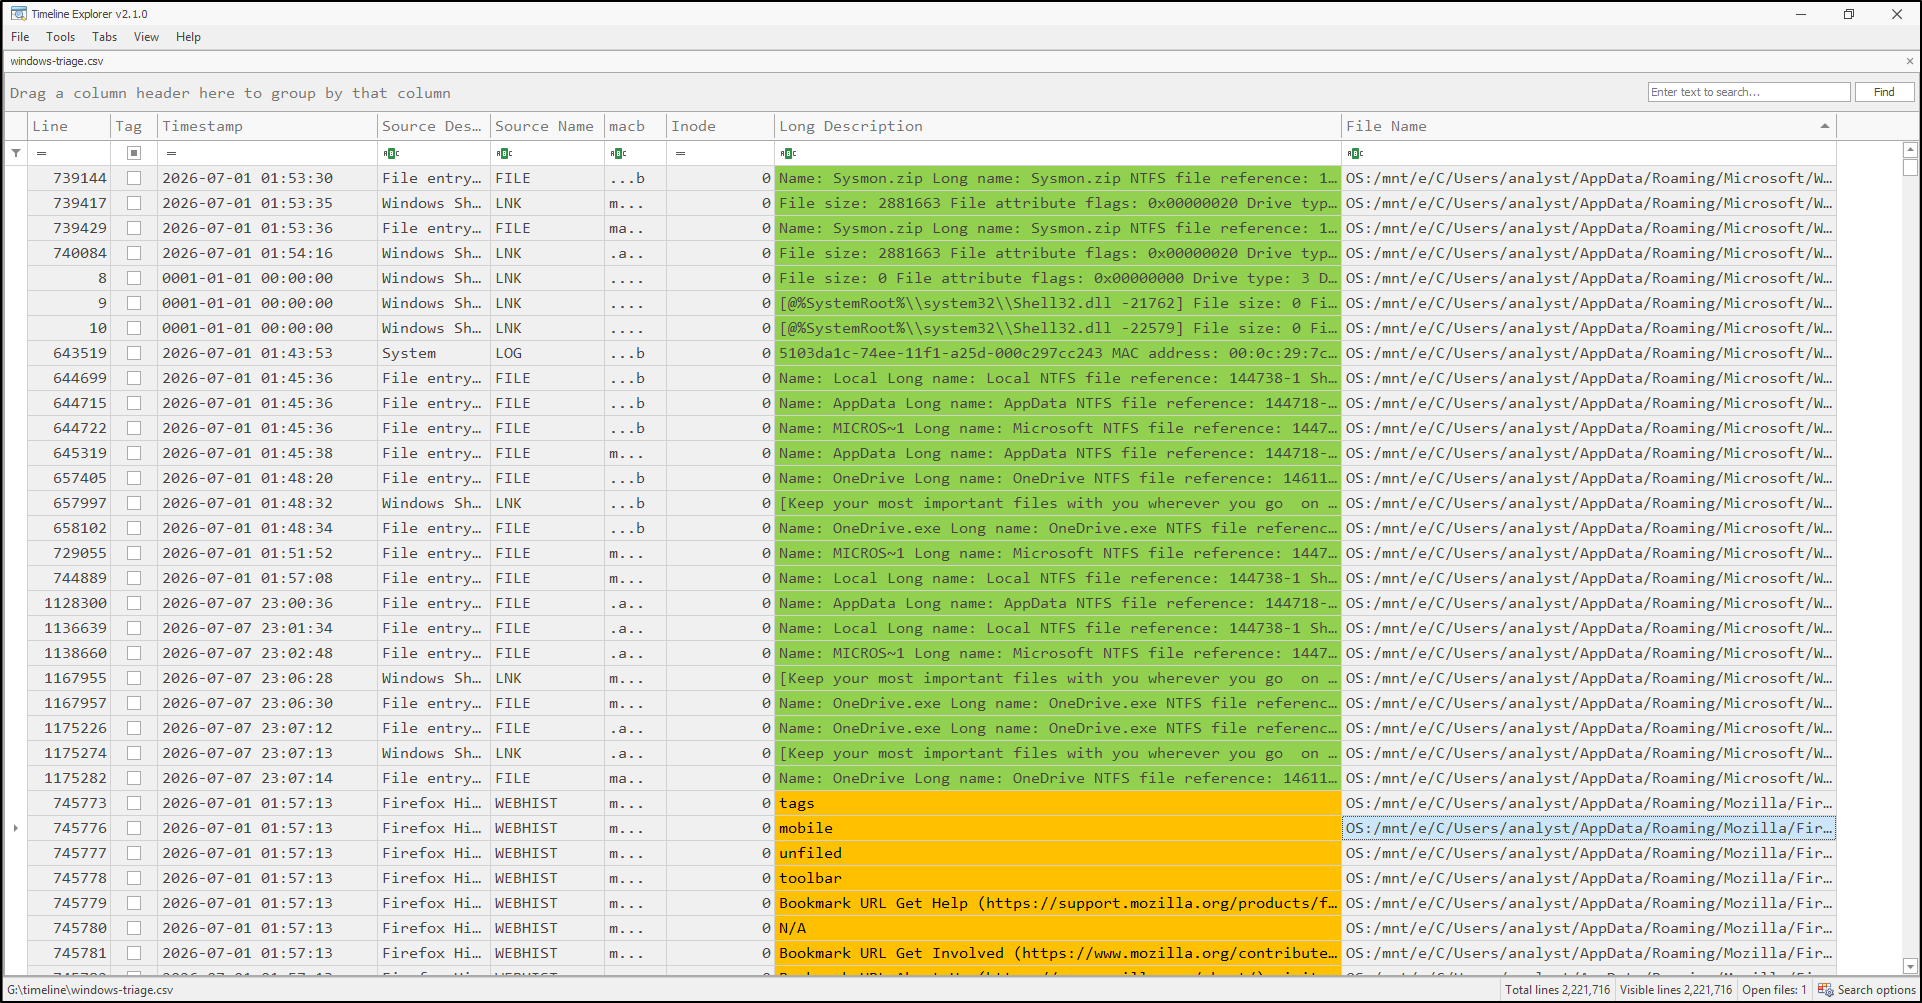Screen dimensions: 1922x1003
Task: Click the Timeline Explorer app icon
Action: 19,14
